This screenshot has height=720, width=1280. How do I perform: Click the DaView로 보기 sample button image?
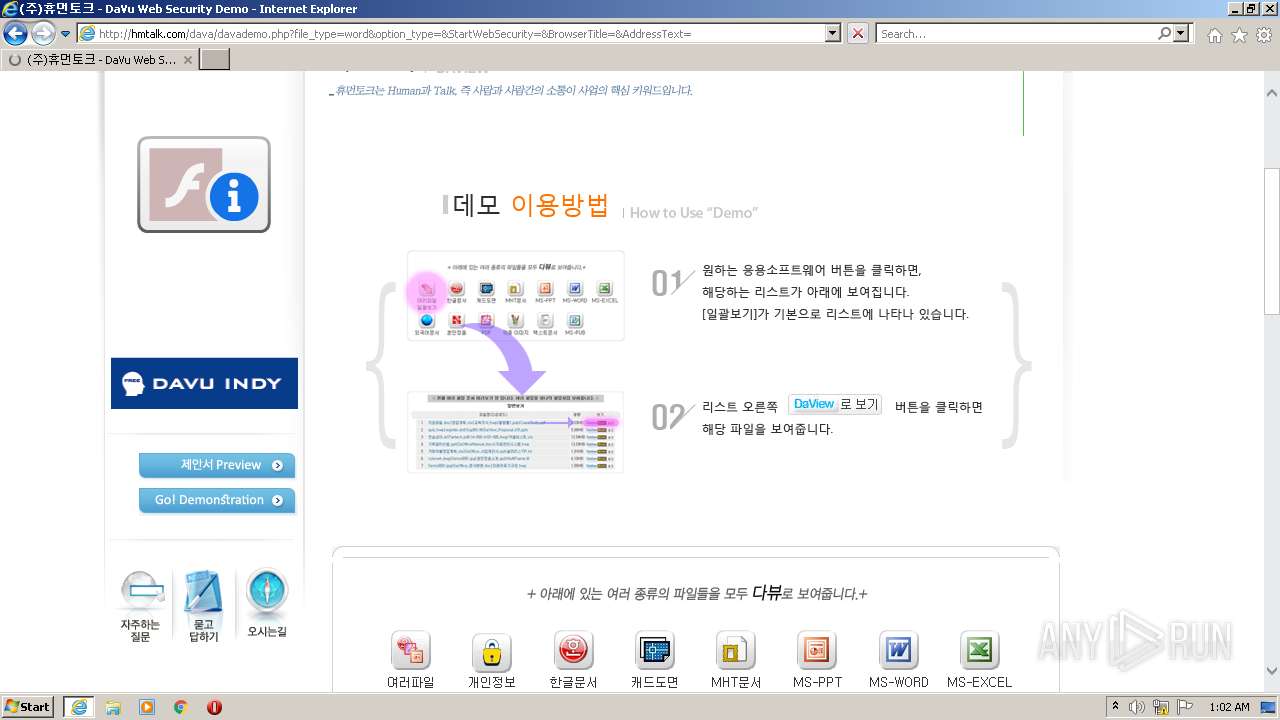point(835,404)
